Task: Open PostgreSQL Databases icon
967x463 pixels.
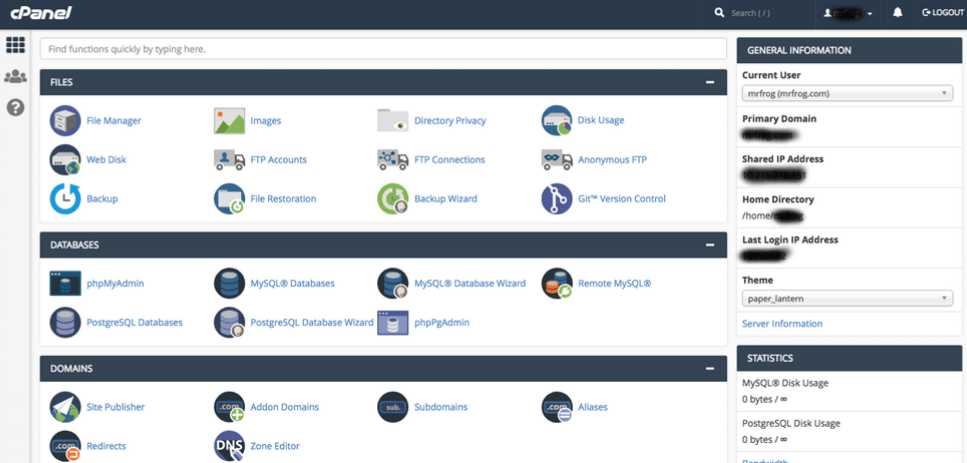Action: coord(65,322)
